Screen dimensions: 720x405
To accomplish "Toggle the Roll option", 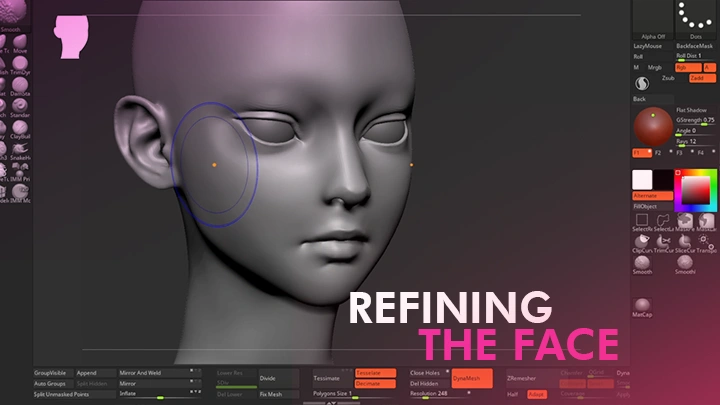I will pyautogui.click(x=652, y=56).
